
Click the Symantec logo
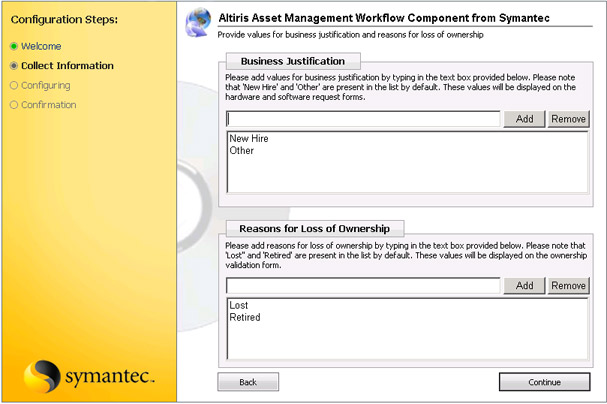click(x=89, y=376)
